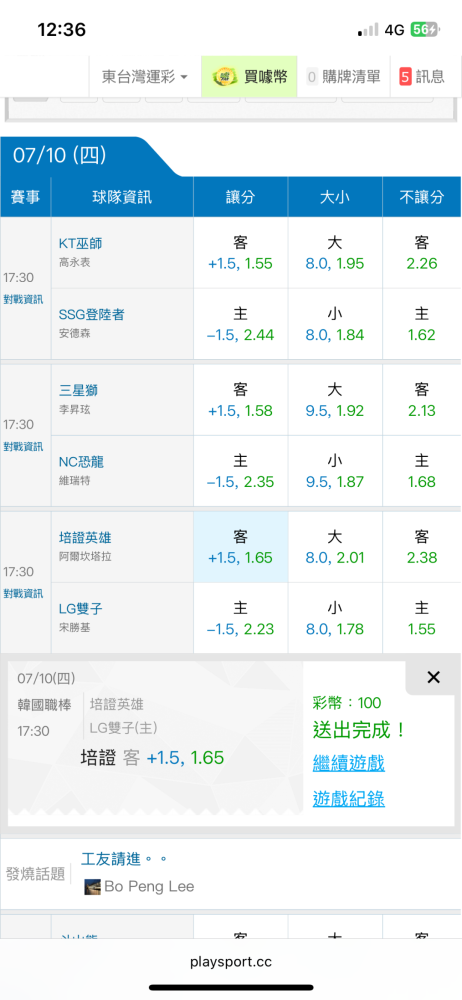Open 對戰資訊 for KT巫師 game
The image size is (462, 1000).
(x=23, y=299)
